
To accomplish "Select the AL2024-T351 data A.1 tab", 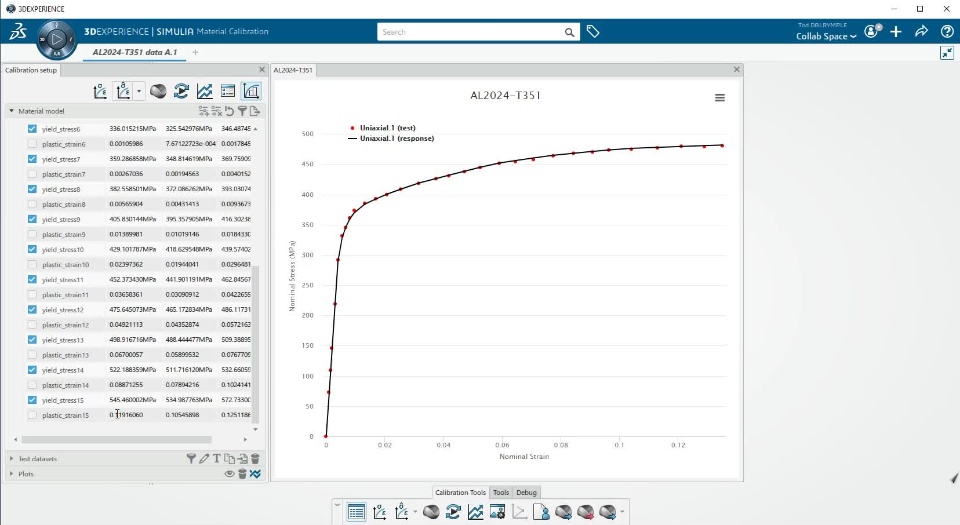I will 135,52.
